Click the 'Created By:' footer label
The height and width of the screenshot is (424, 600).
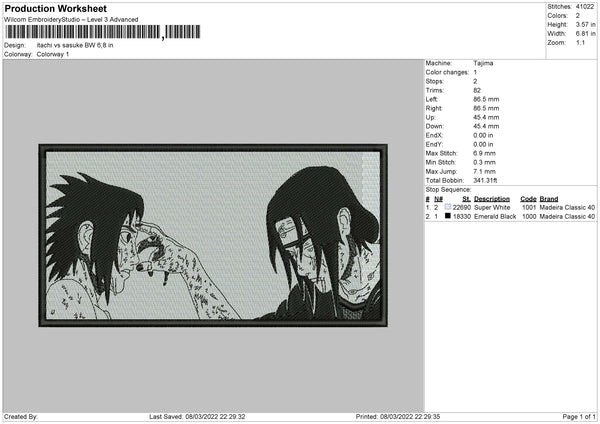[21, 416]
